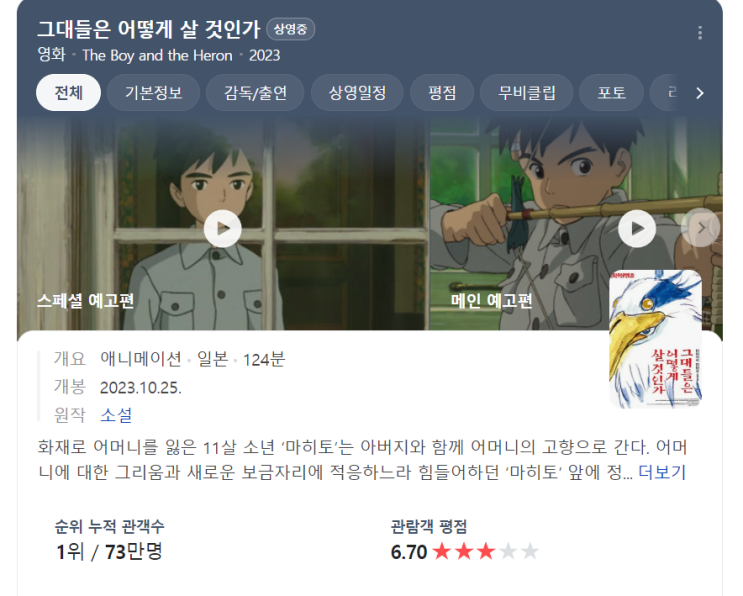Expand synopsis with 더보기 link
Screen dimensions: 743x596
point(662,472)
